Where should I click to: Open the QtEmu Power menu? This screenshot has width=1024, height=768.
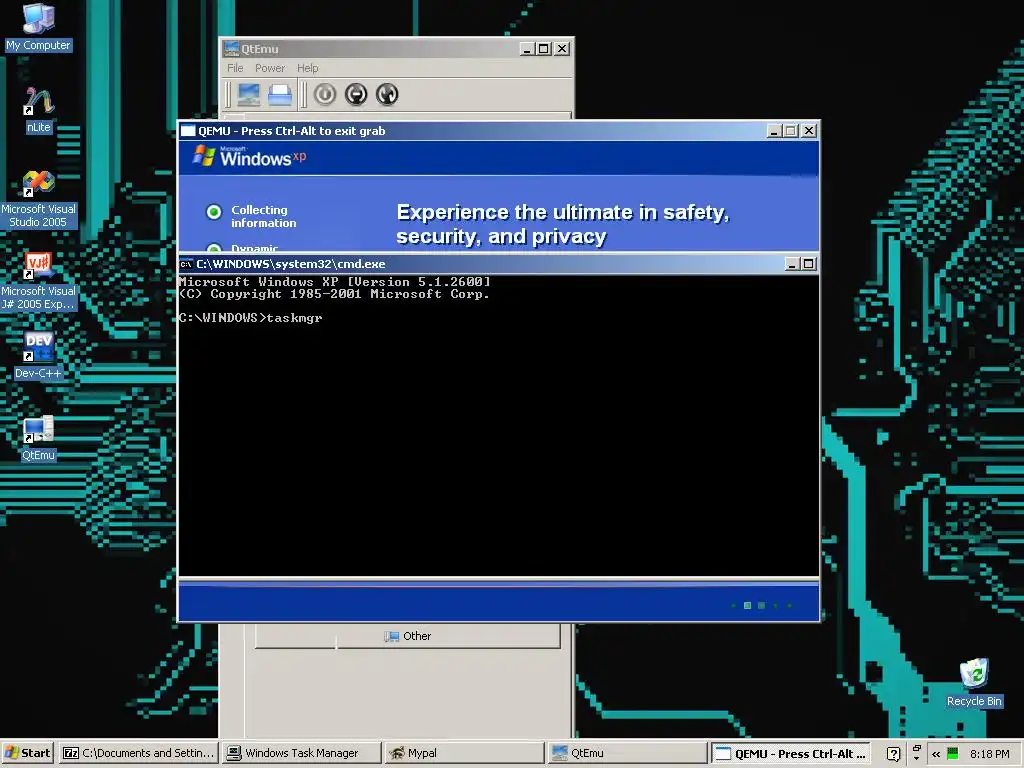click(270, 68)
